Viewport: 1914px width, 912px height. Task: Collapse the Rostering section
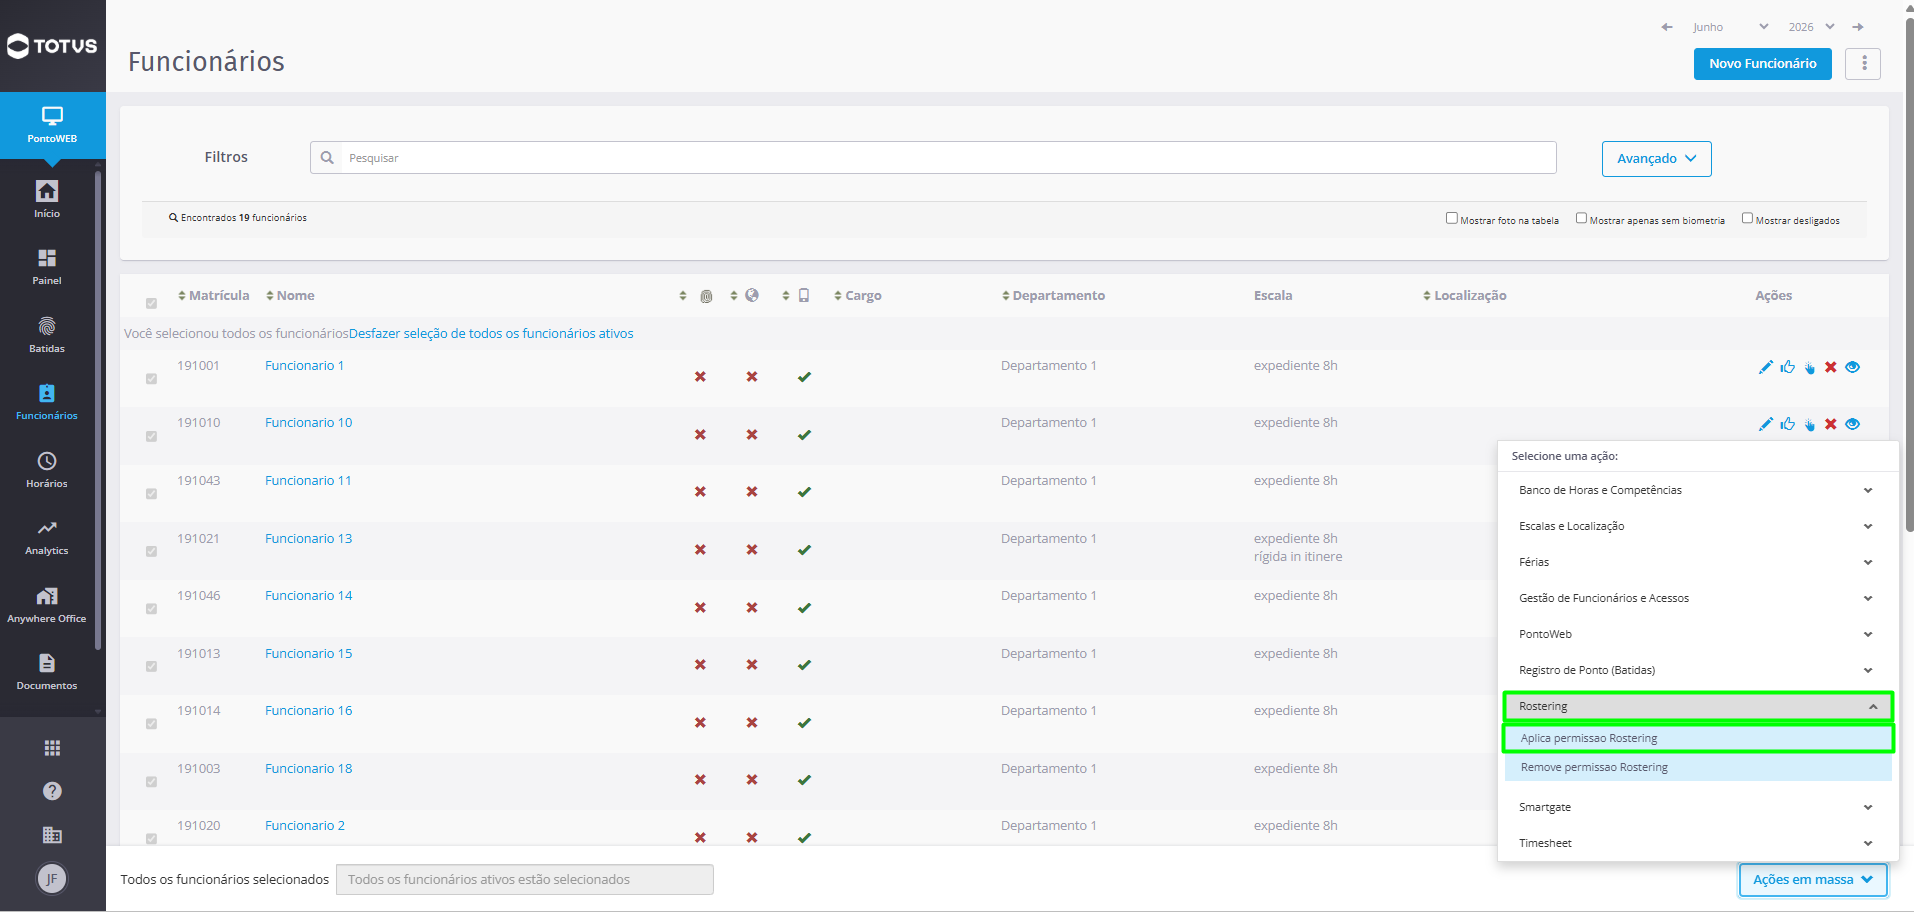[x=1698, y=706]
